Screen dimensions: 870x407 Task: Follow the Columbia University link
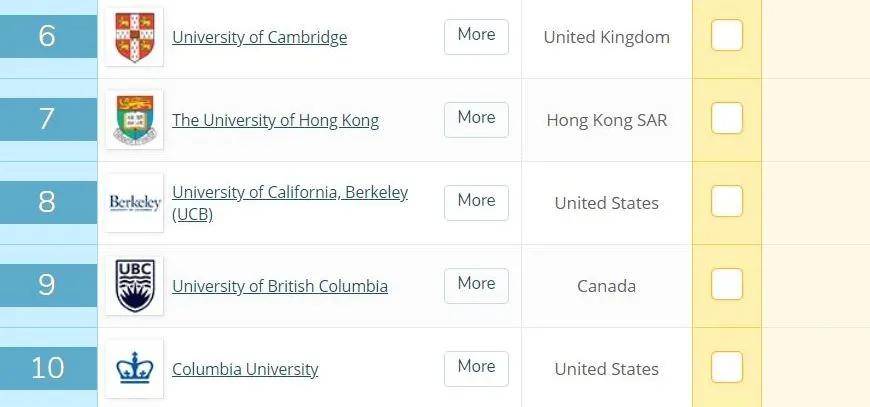(x=245, y=369)
